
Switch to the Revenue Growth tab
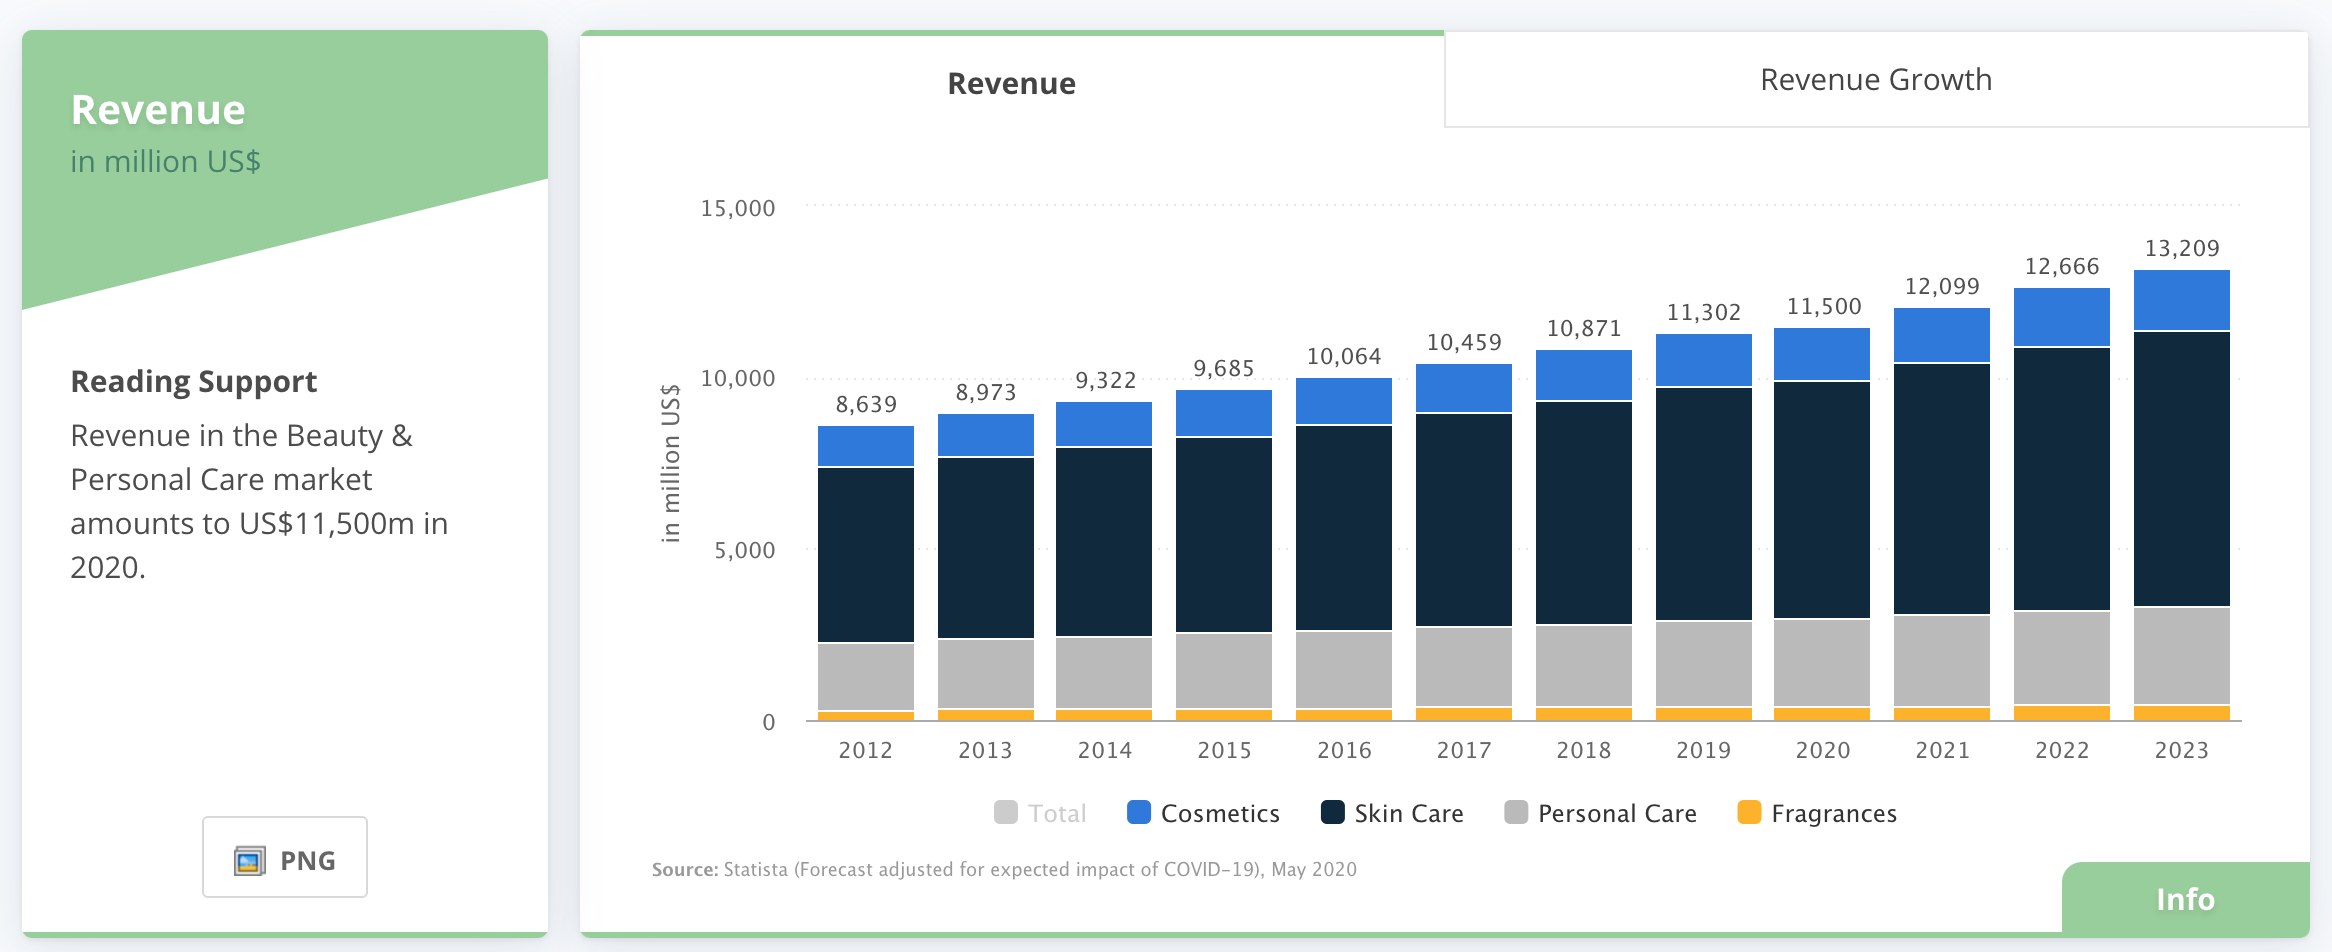1876,80
